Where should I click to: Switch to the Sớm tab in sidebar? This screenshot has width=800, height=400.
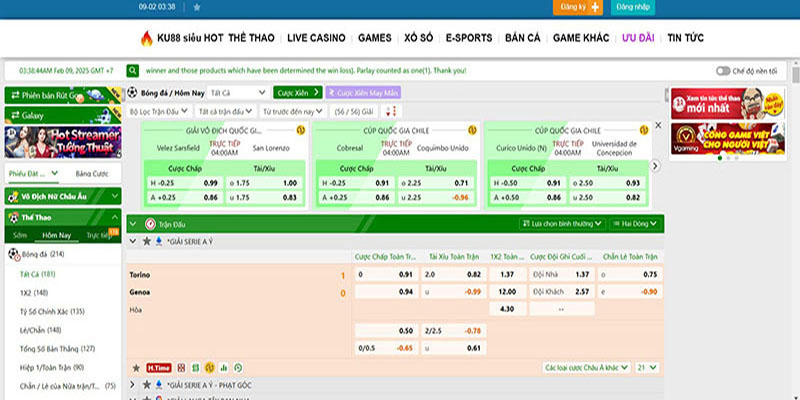20,236
